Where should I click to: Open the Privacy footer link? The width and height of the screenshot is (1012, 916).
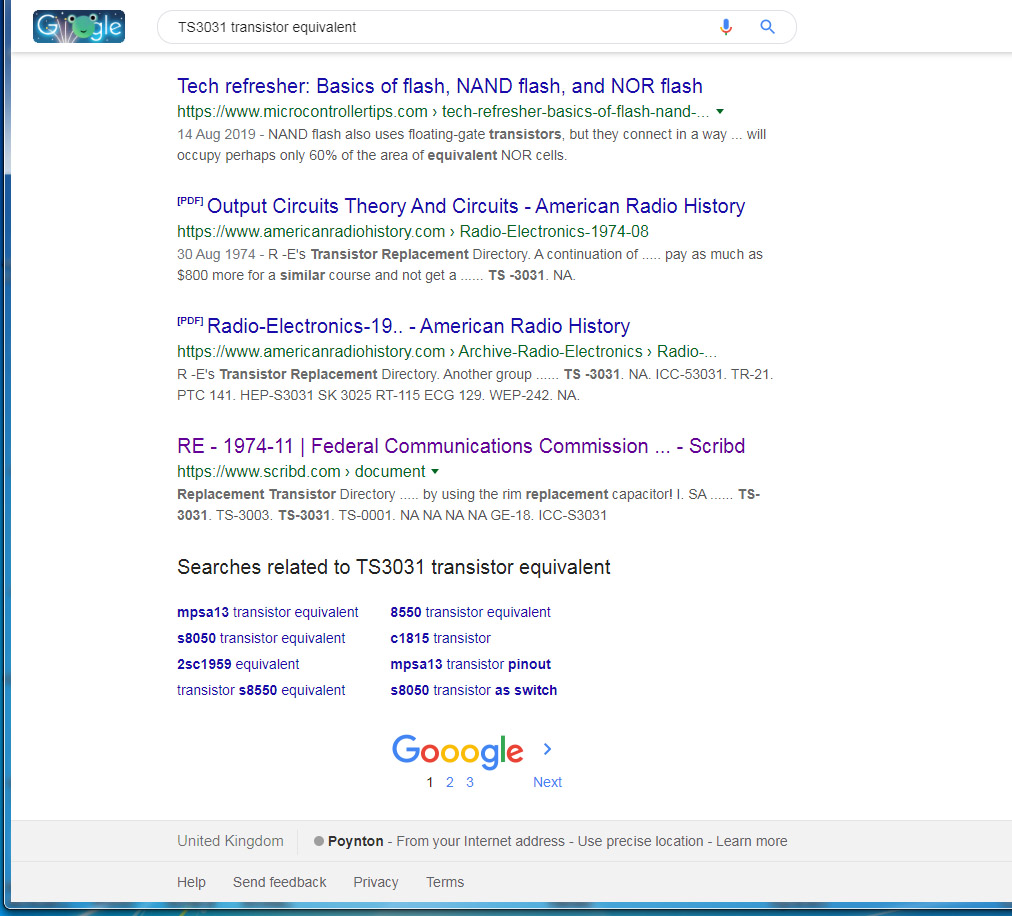[x=376, y=882]
